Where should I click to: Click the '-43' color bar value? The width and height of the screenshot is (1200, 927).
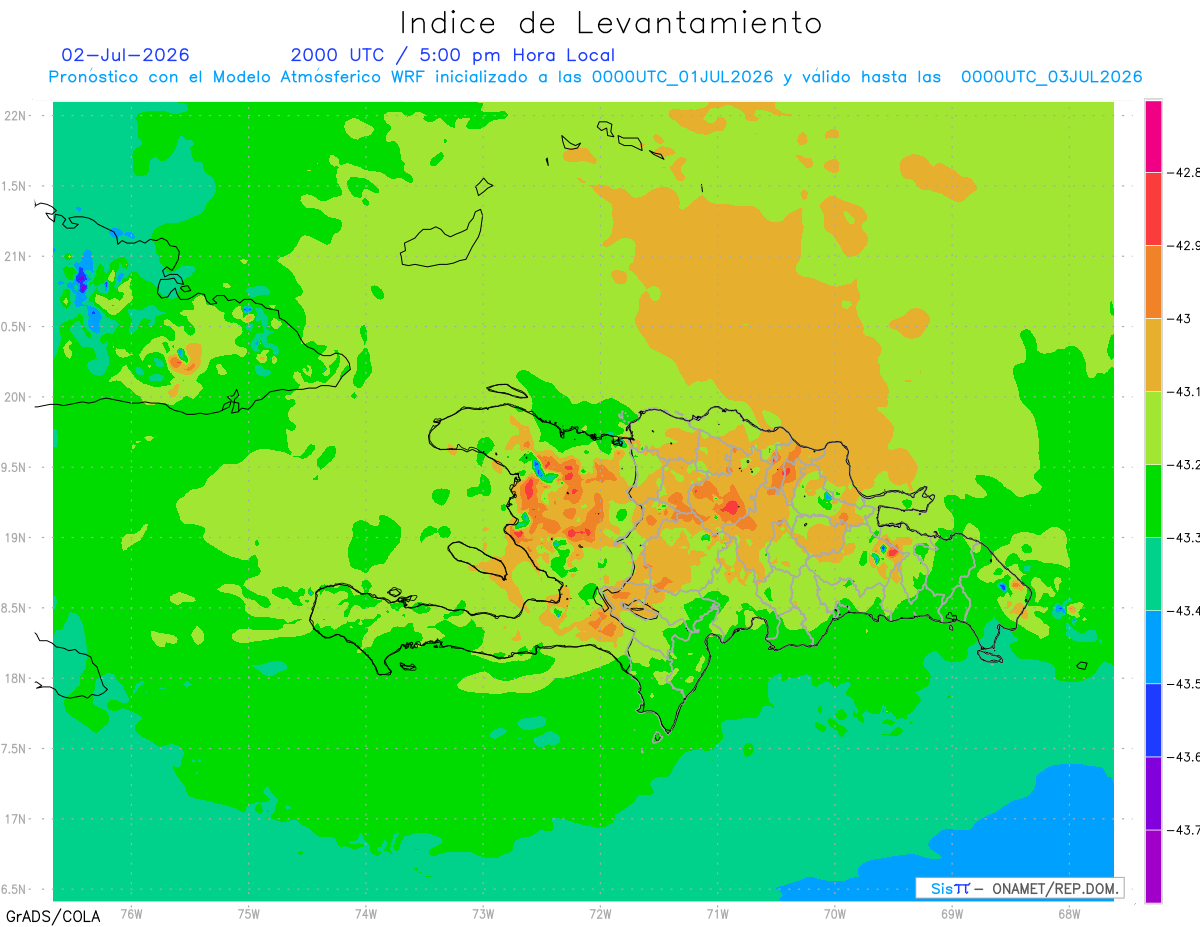tap(1180, 319)
